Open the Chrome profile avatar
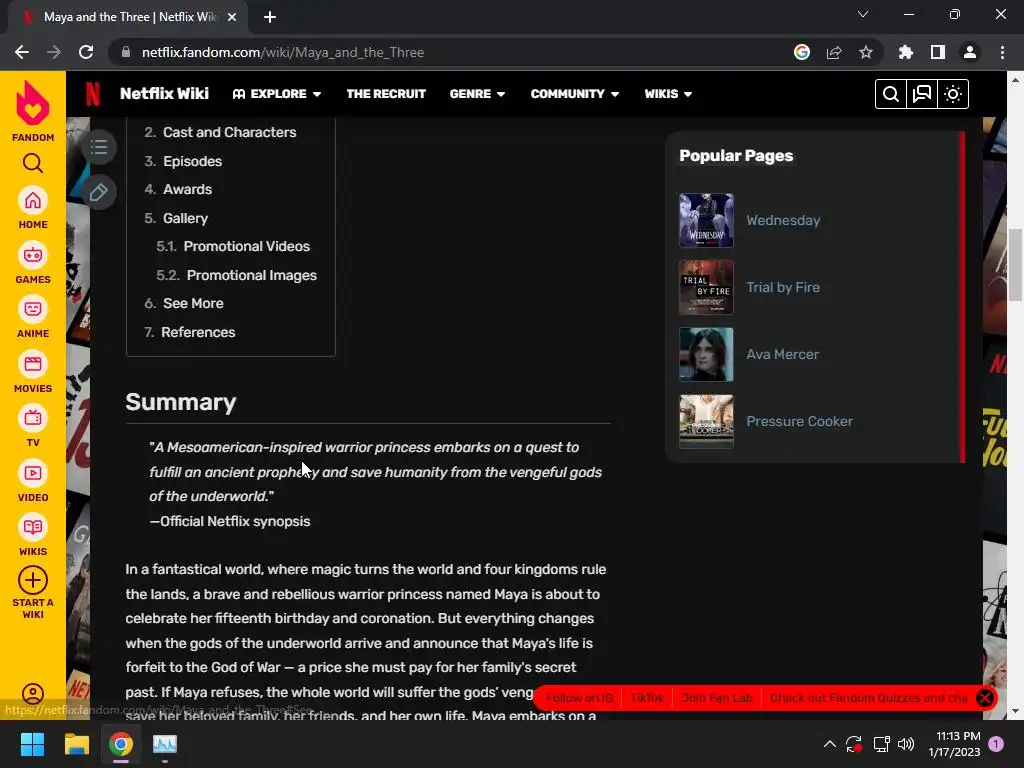 click(x=970, y=52)
